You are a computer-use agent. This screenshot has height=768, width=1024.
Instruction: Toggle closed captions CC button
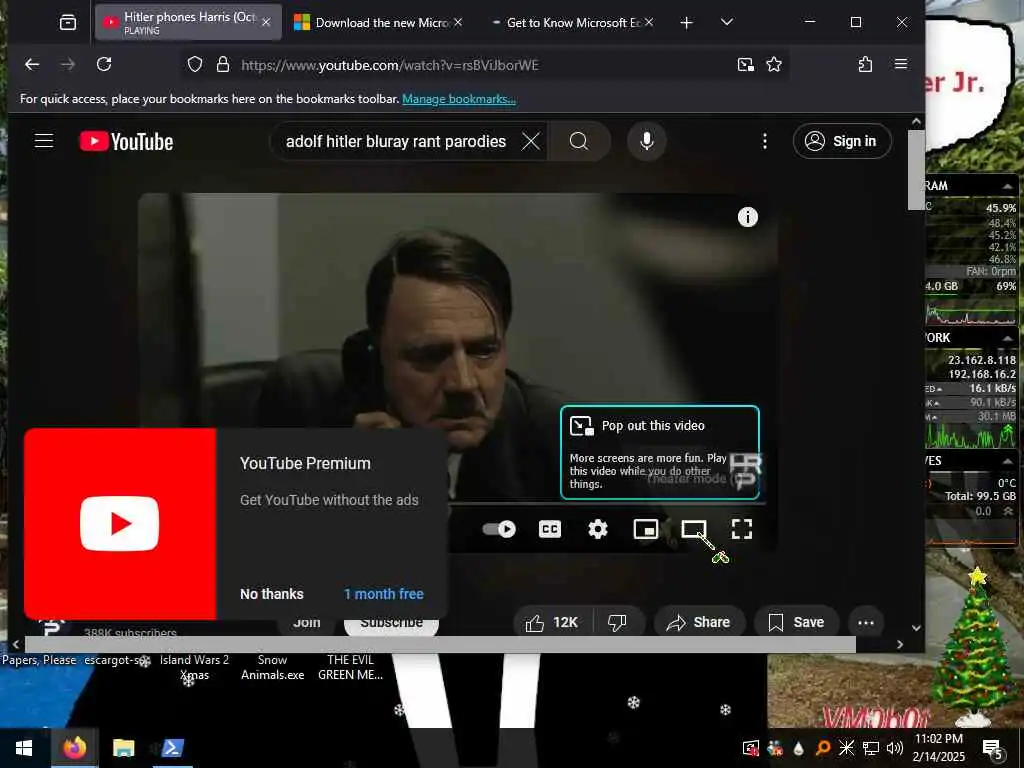point(549,529)
